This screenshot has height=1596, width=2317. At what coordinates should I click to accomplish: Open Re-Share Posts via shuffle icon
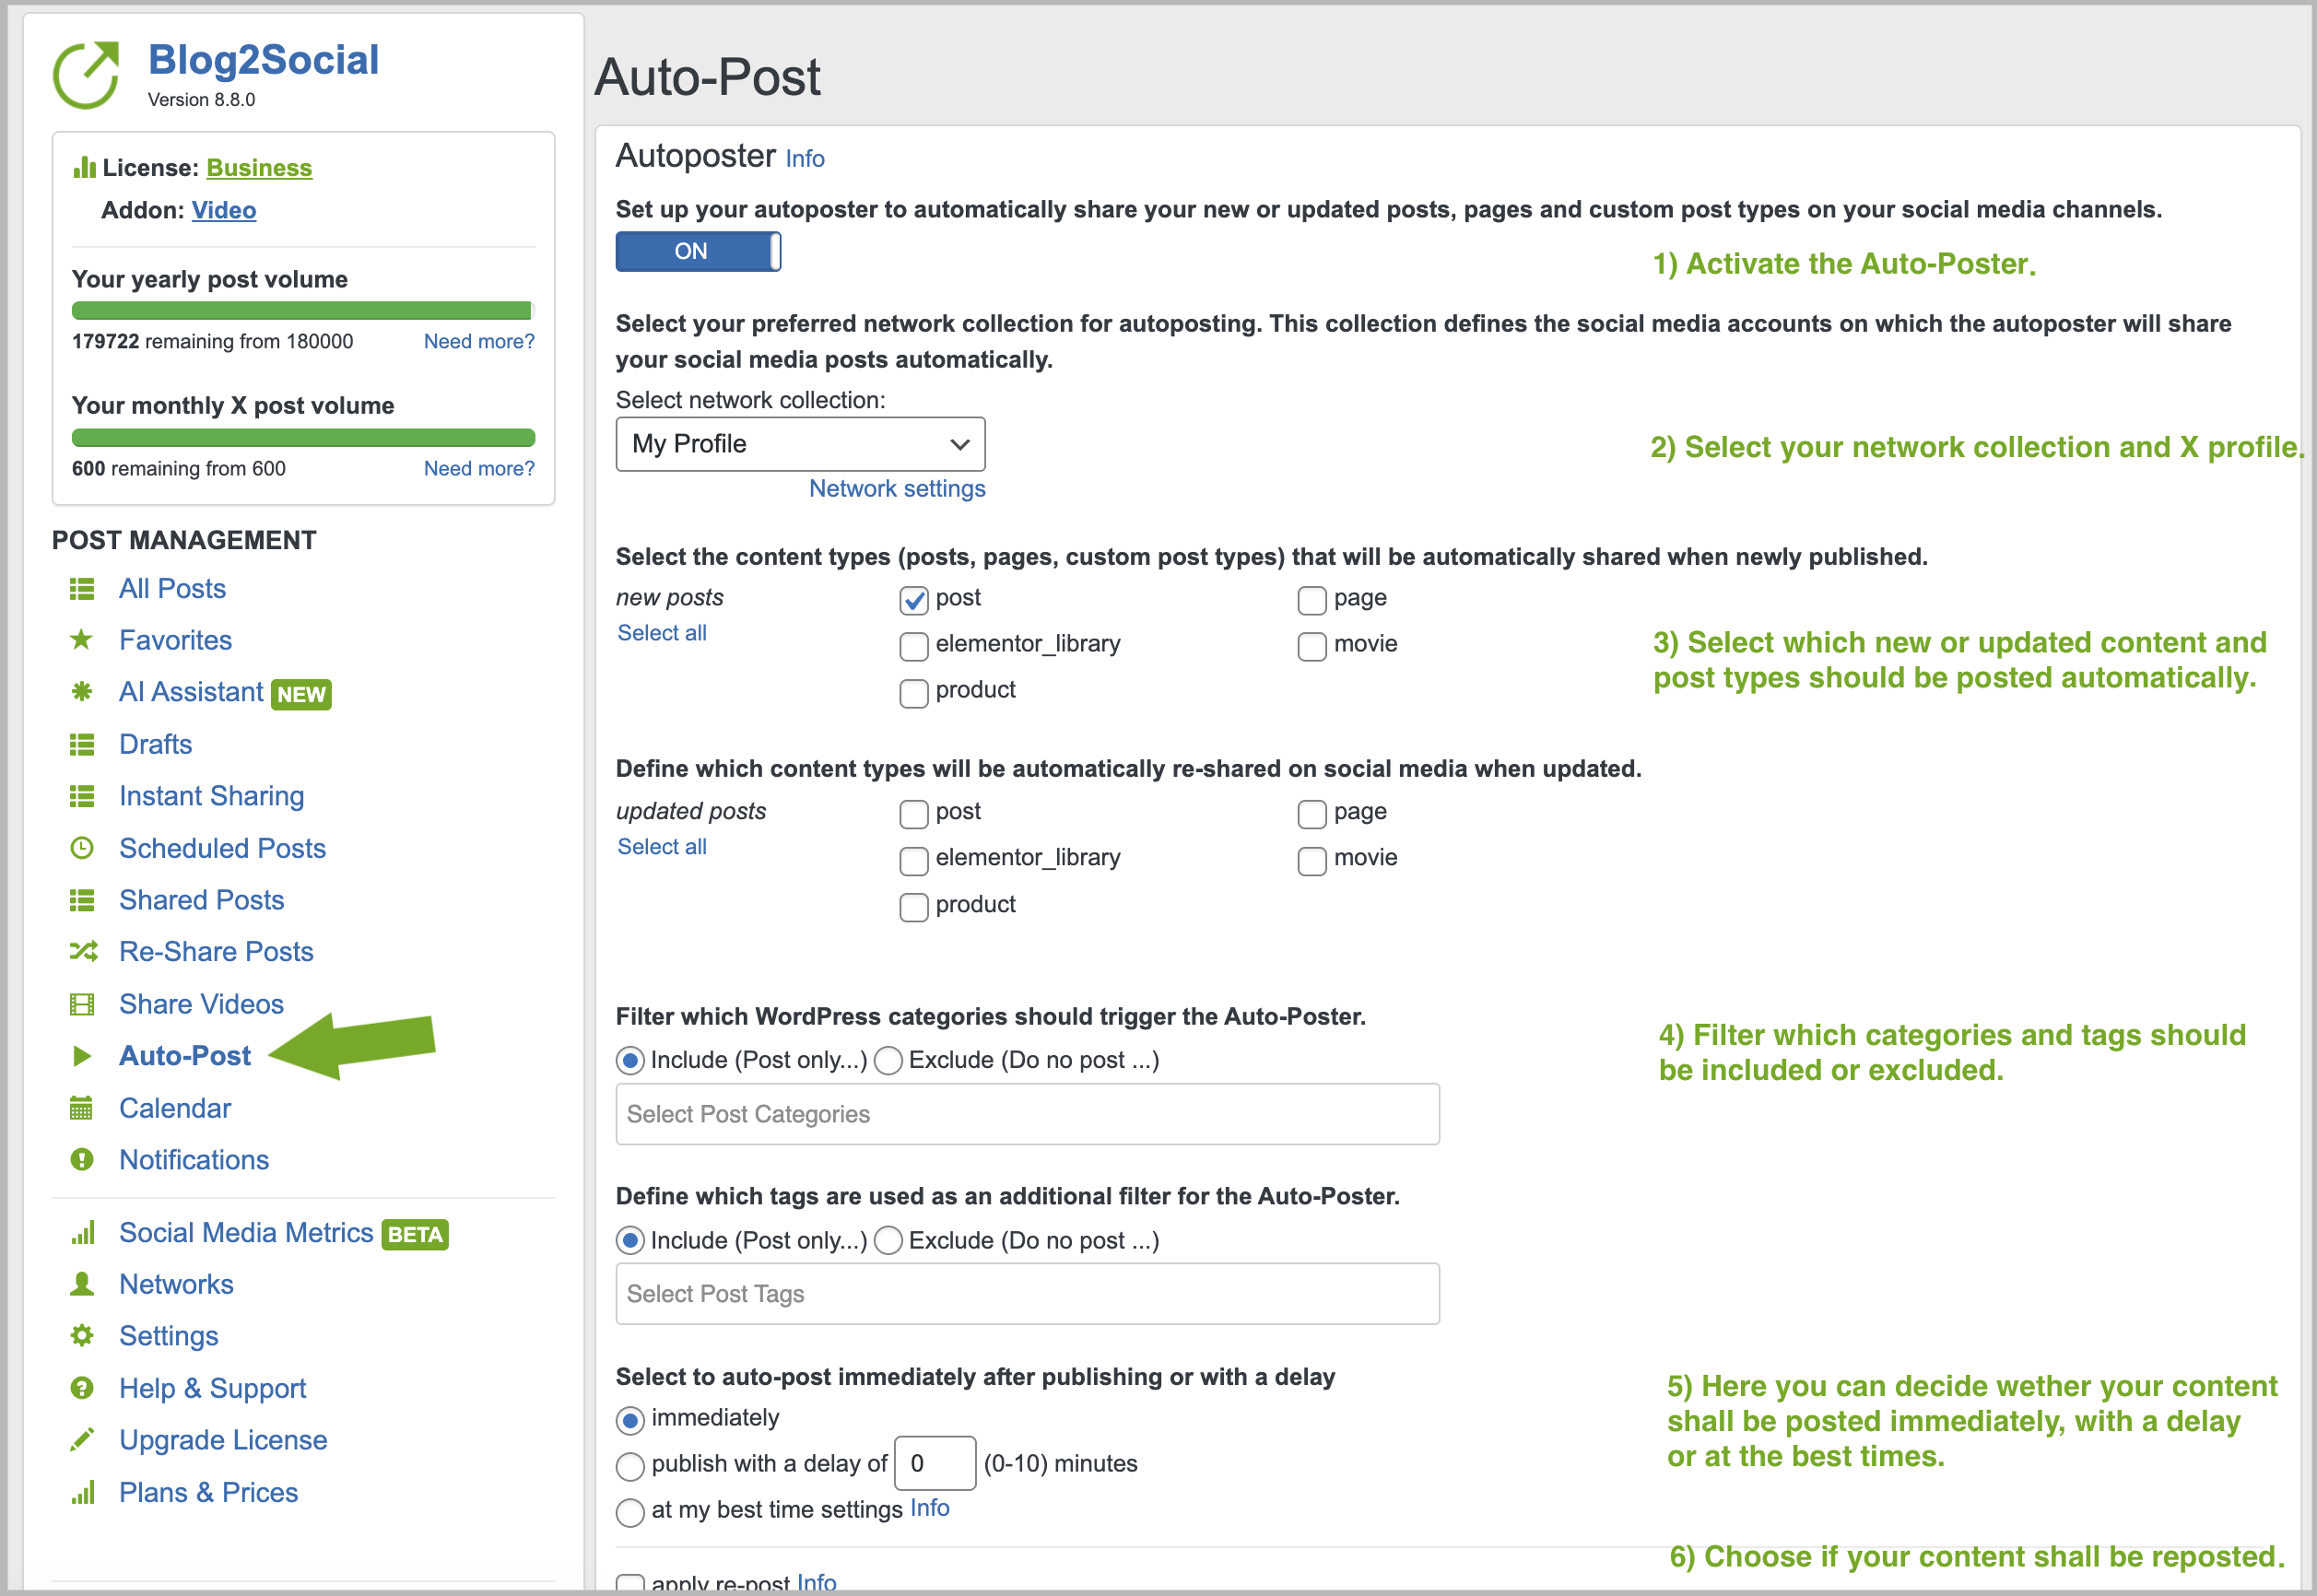(84, 951)
